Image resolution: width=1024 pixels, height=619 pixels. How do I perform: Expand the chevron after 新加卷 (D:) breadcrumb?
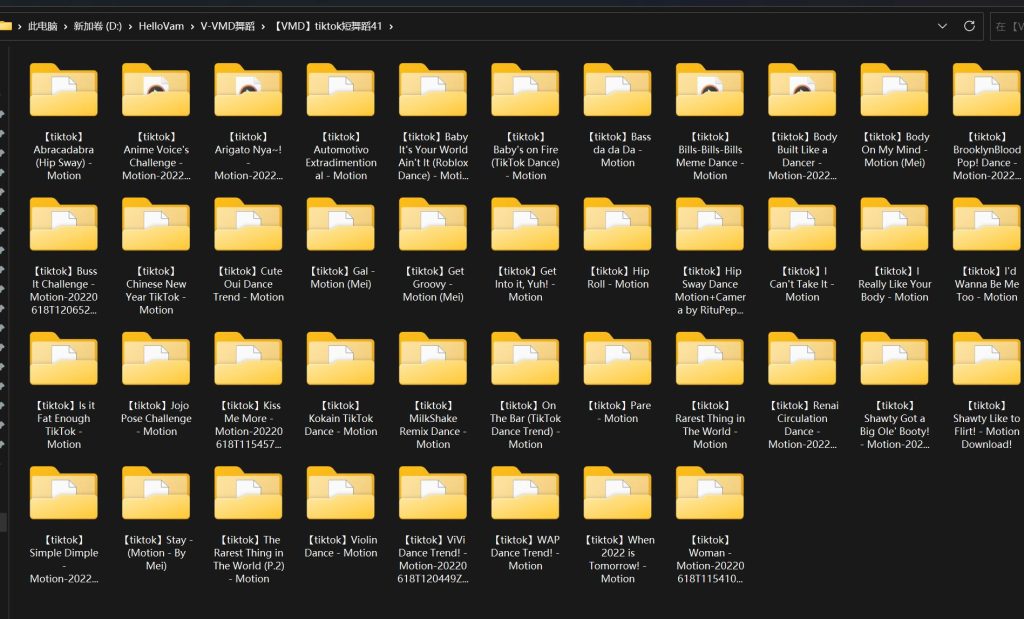[130, 26]
